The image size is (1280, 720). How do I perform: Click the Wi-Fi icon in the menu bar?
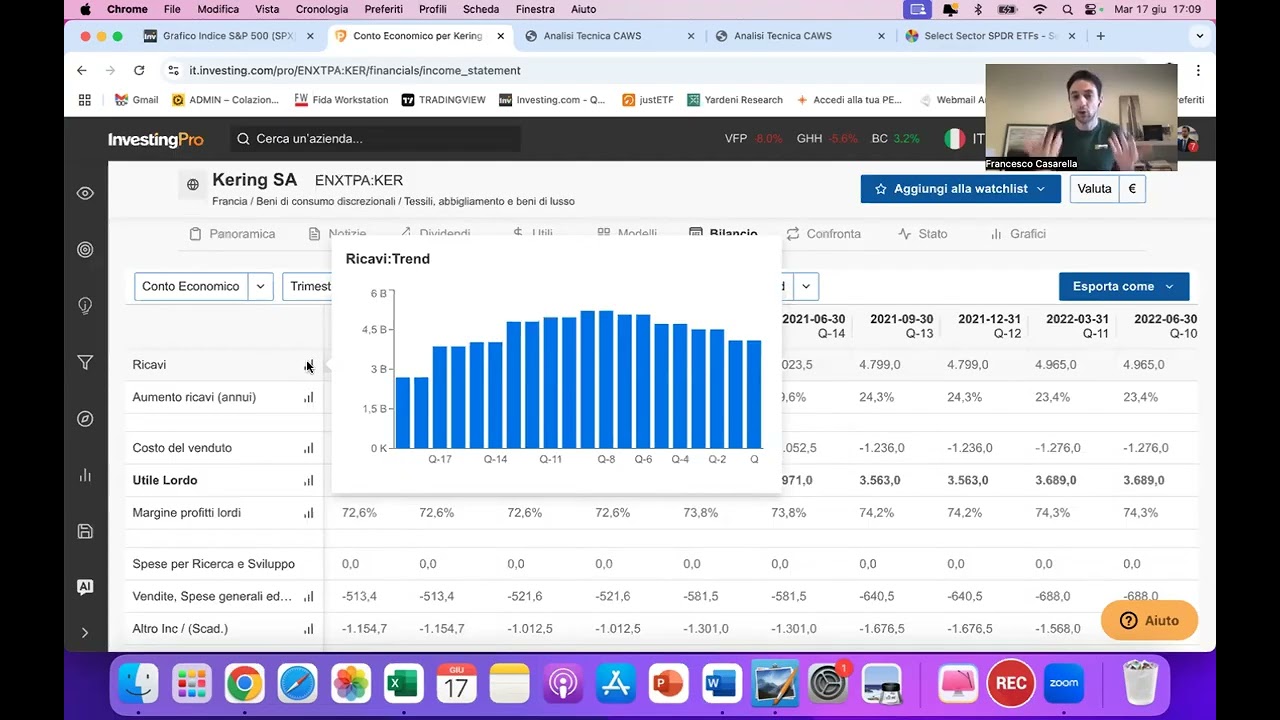tap(1040, 9)
